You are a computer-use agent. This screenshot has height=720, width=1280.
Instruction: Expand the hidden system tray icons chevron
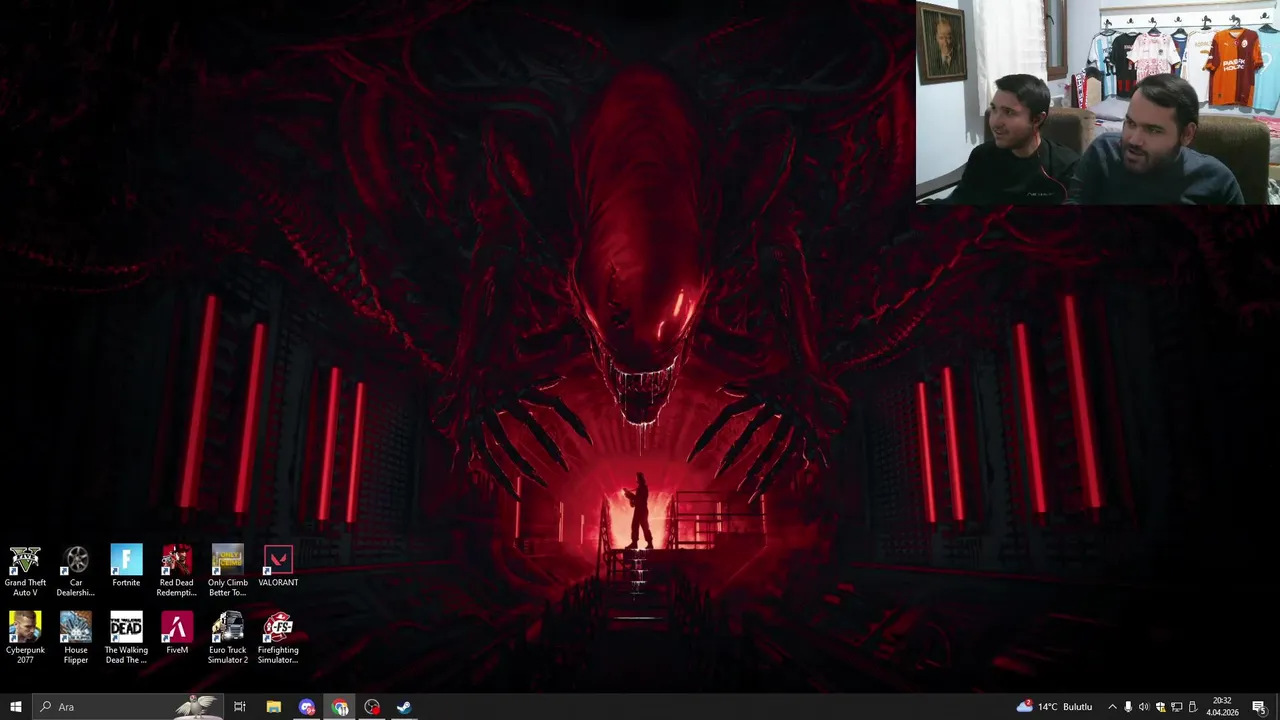[x=1112, y=707]
